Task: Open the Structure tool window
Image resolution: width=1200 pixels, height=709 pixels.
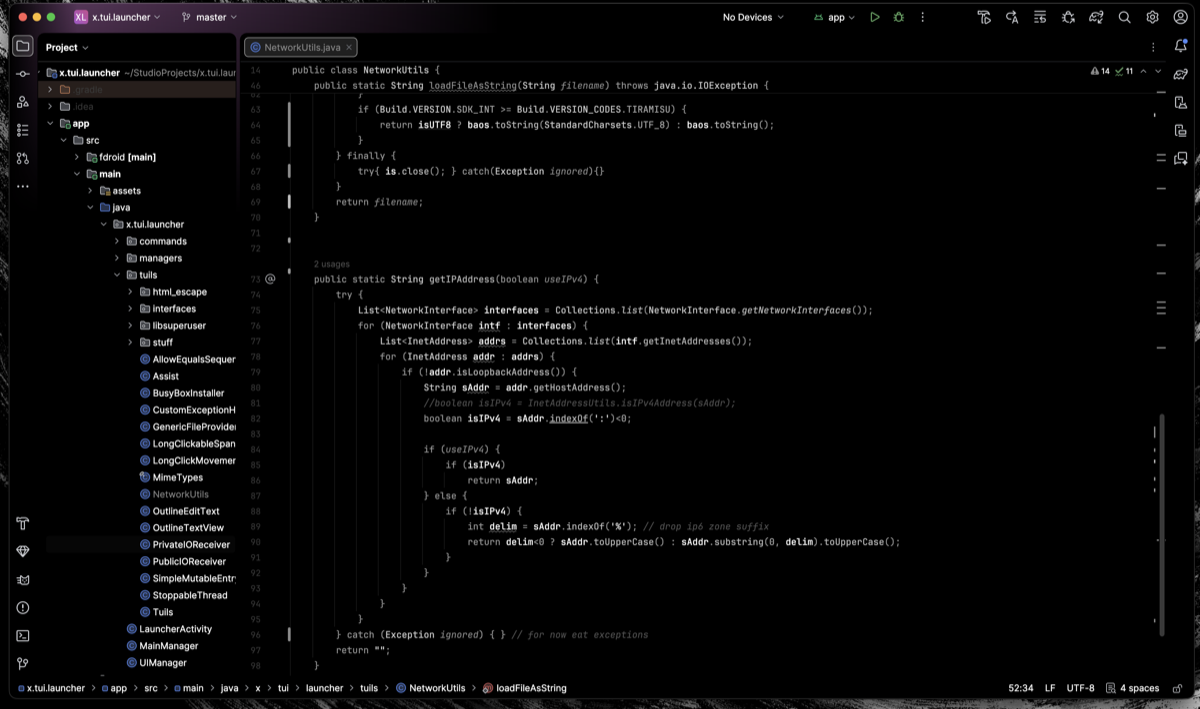Action: (23, 130)
